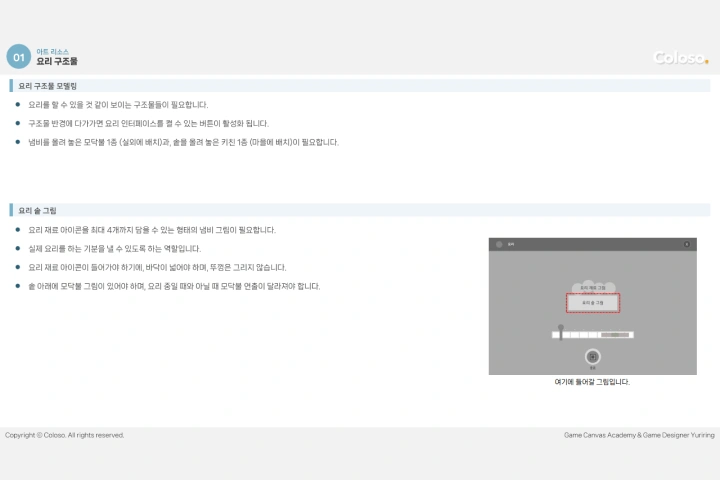720x480 pixels.
Task: Click the circle icon in mockup title bar
Action: (x=499, y=244)
